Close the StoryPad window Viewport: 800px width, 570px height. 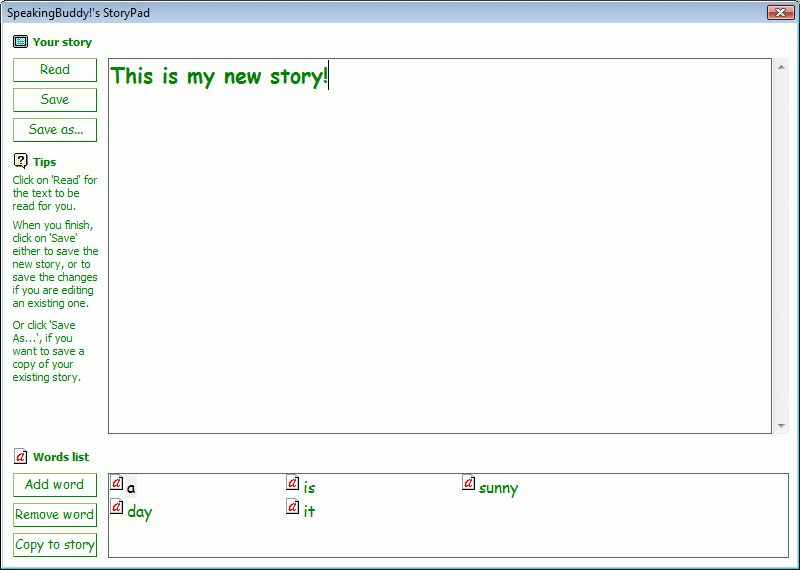(x=780, y=13)
